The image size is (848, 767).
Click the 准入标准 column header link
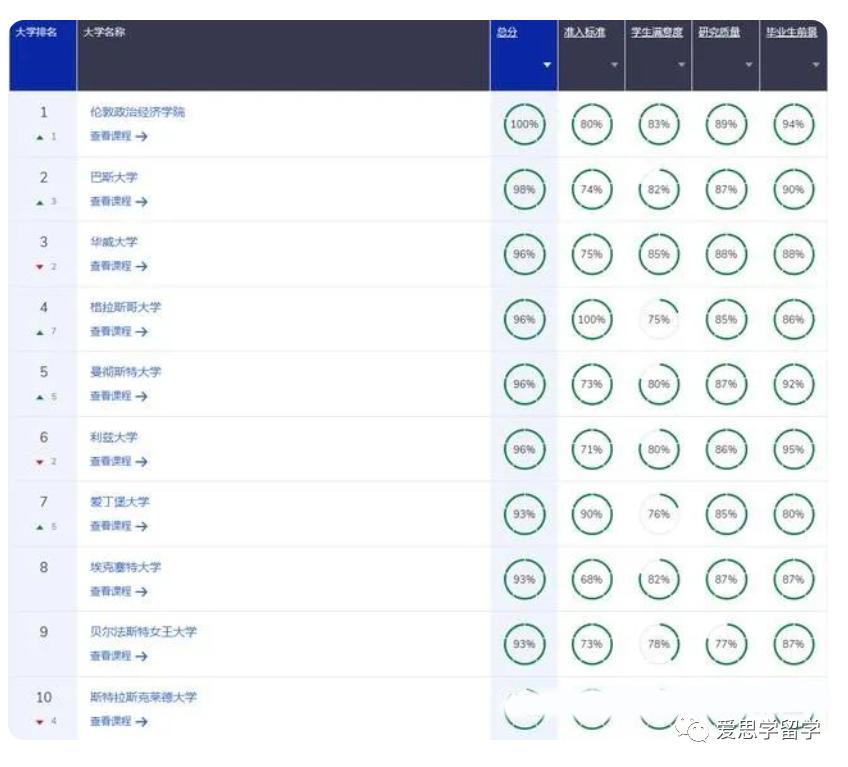point(585,32)
